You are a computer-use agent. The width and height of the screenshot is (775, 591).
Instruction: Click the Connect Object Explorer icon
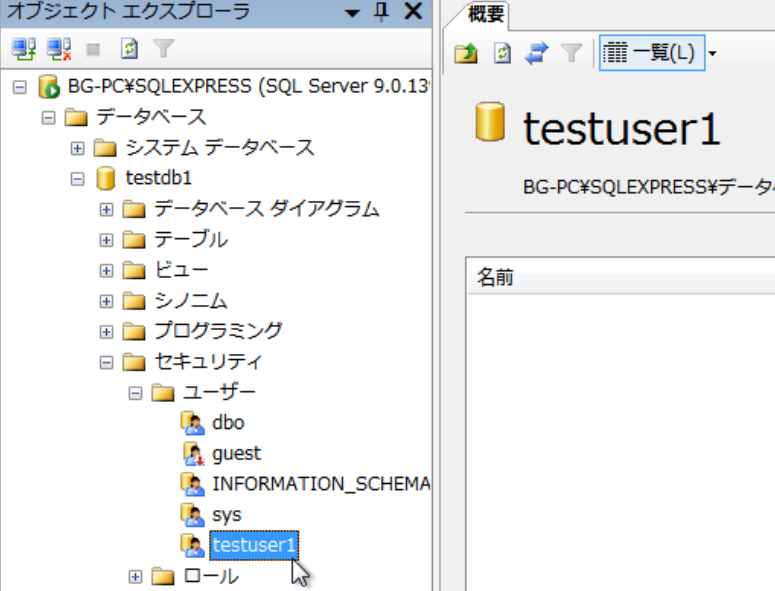(x=23, y=49)
